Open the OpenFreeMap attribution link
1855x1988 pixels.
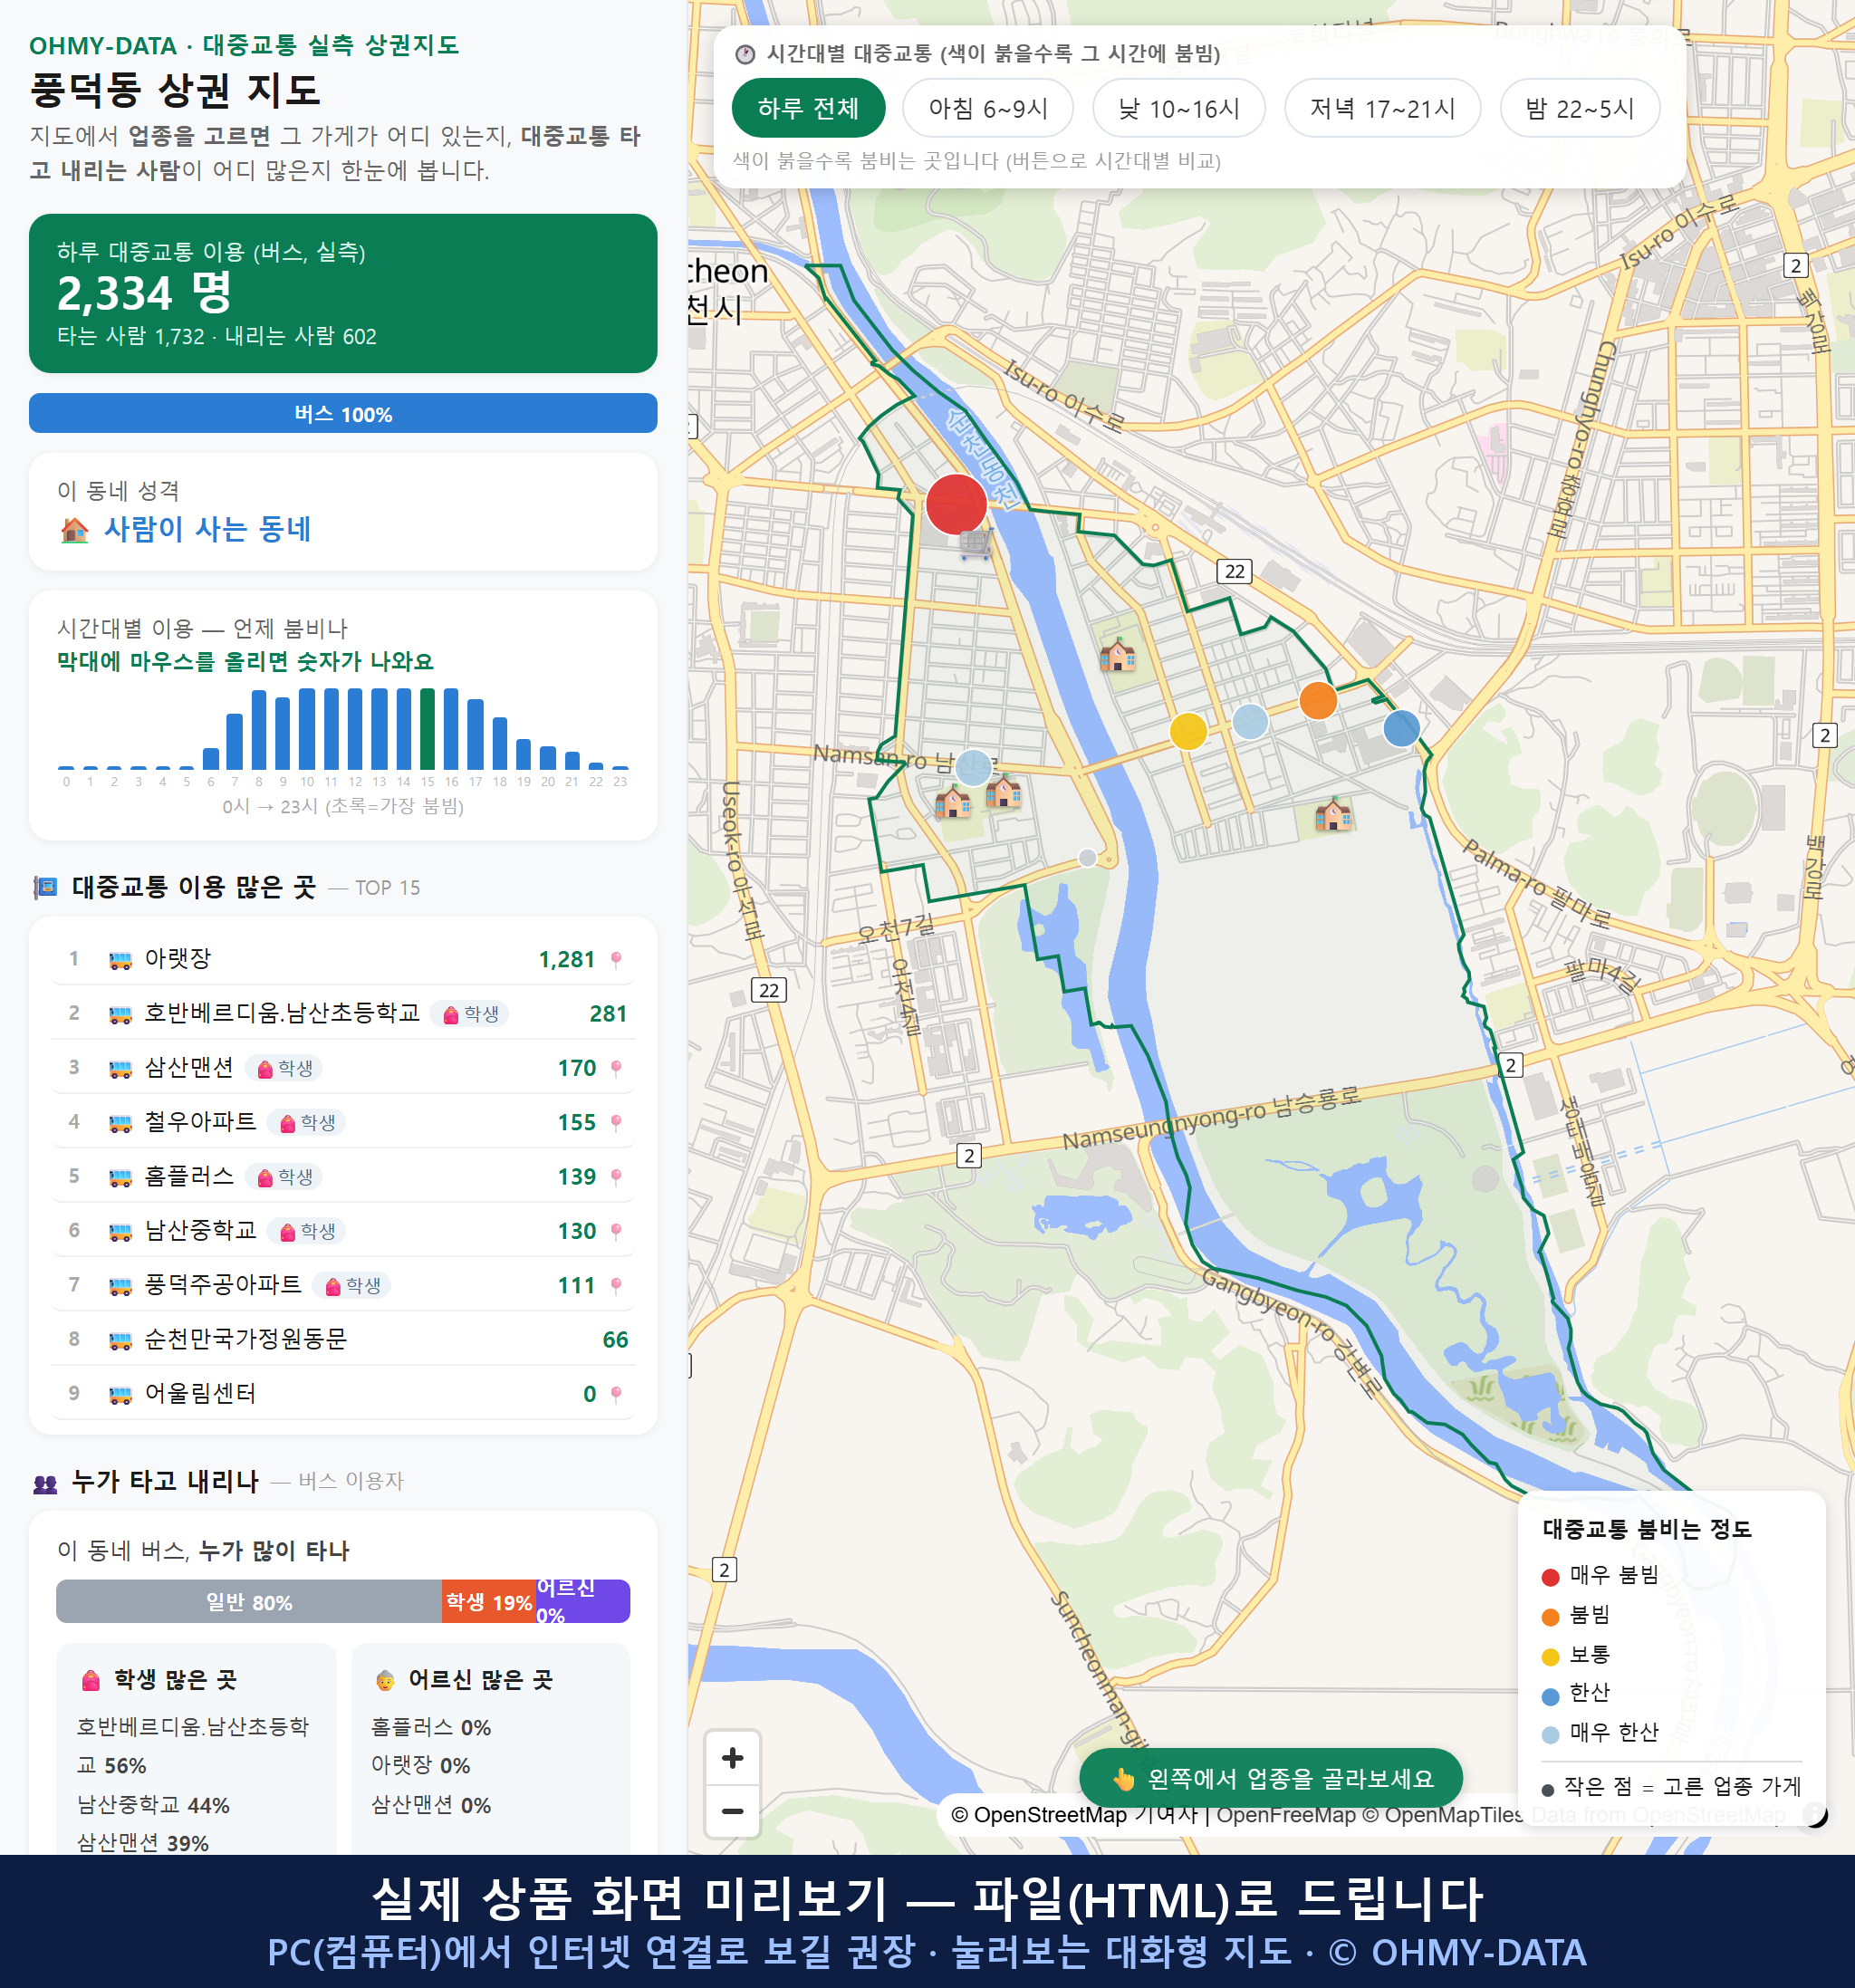(1286, 1814)
